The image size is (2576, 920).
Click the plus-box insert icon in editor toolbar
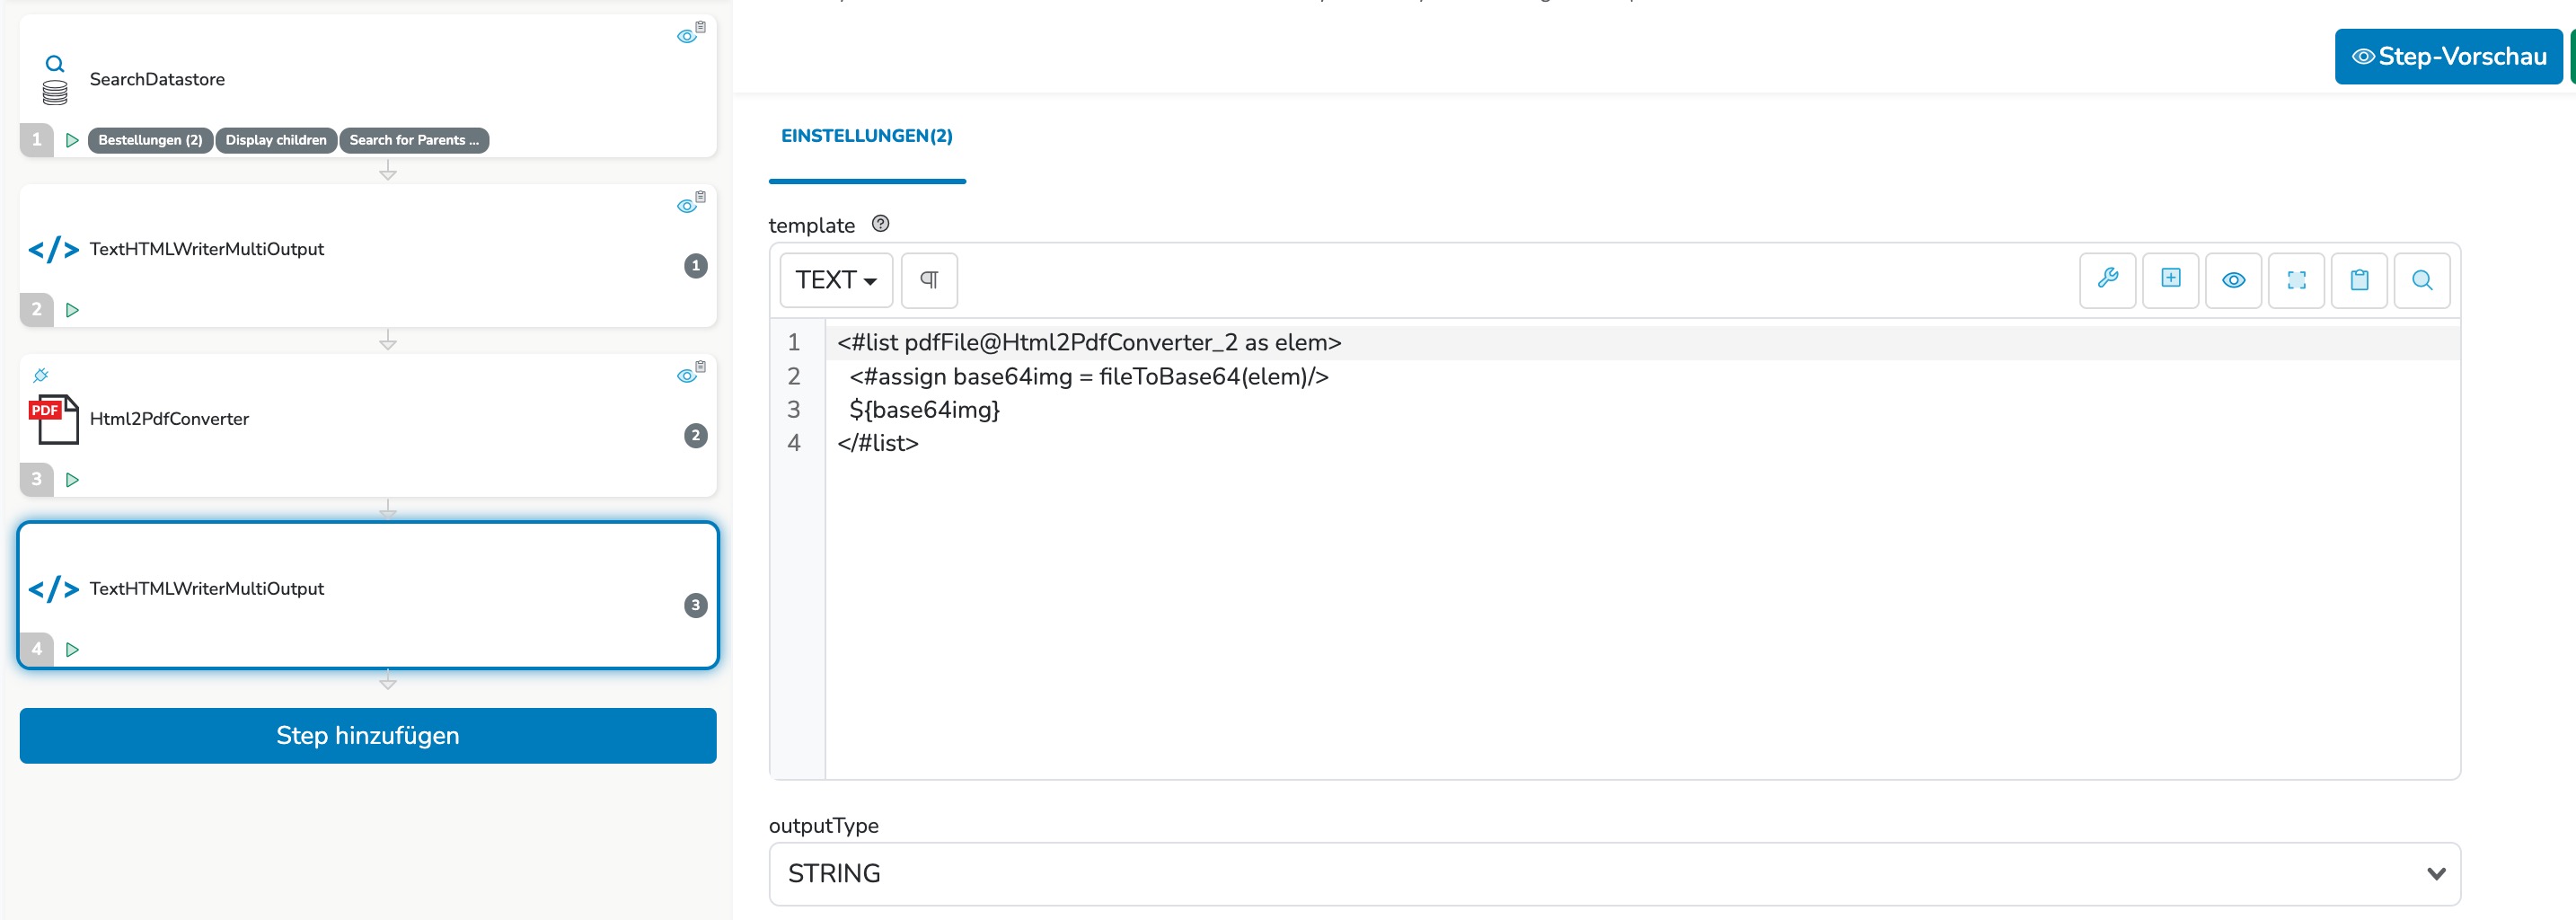pos(2170,280)
